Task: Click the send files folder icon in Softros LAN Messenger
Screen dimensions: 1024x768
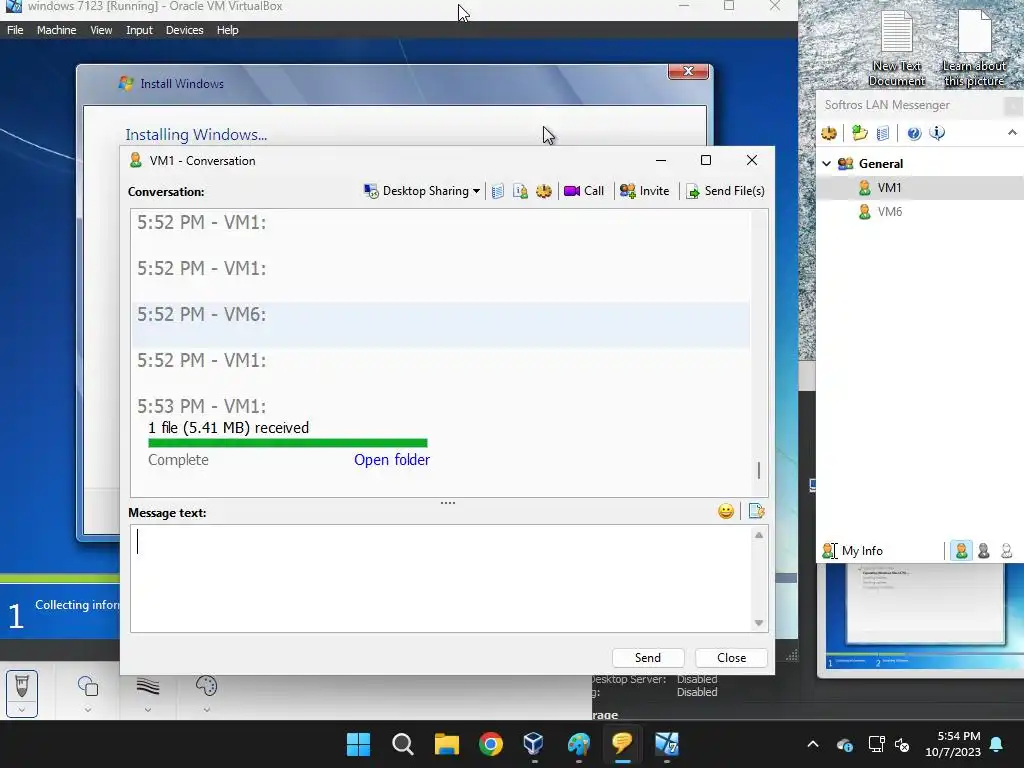Action: (859, 133)
